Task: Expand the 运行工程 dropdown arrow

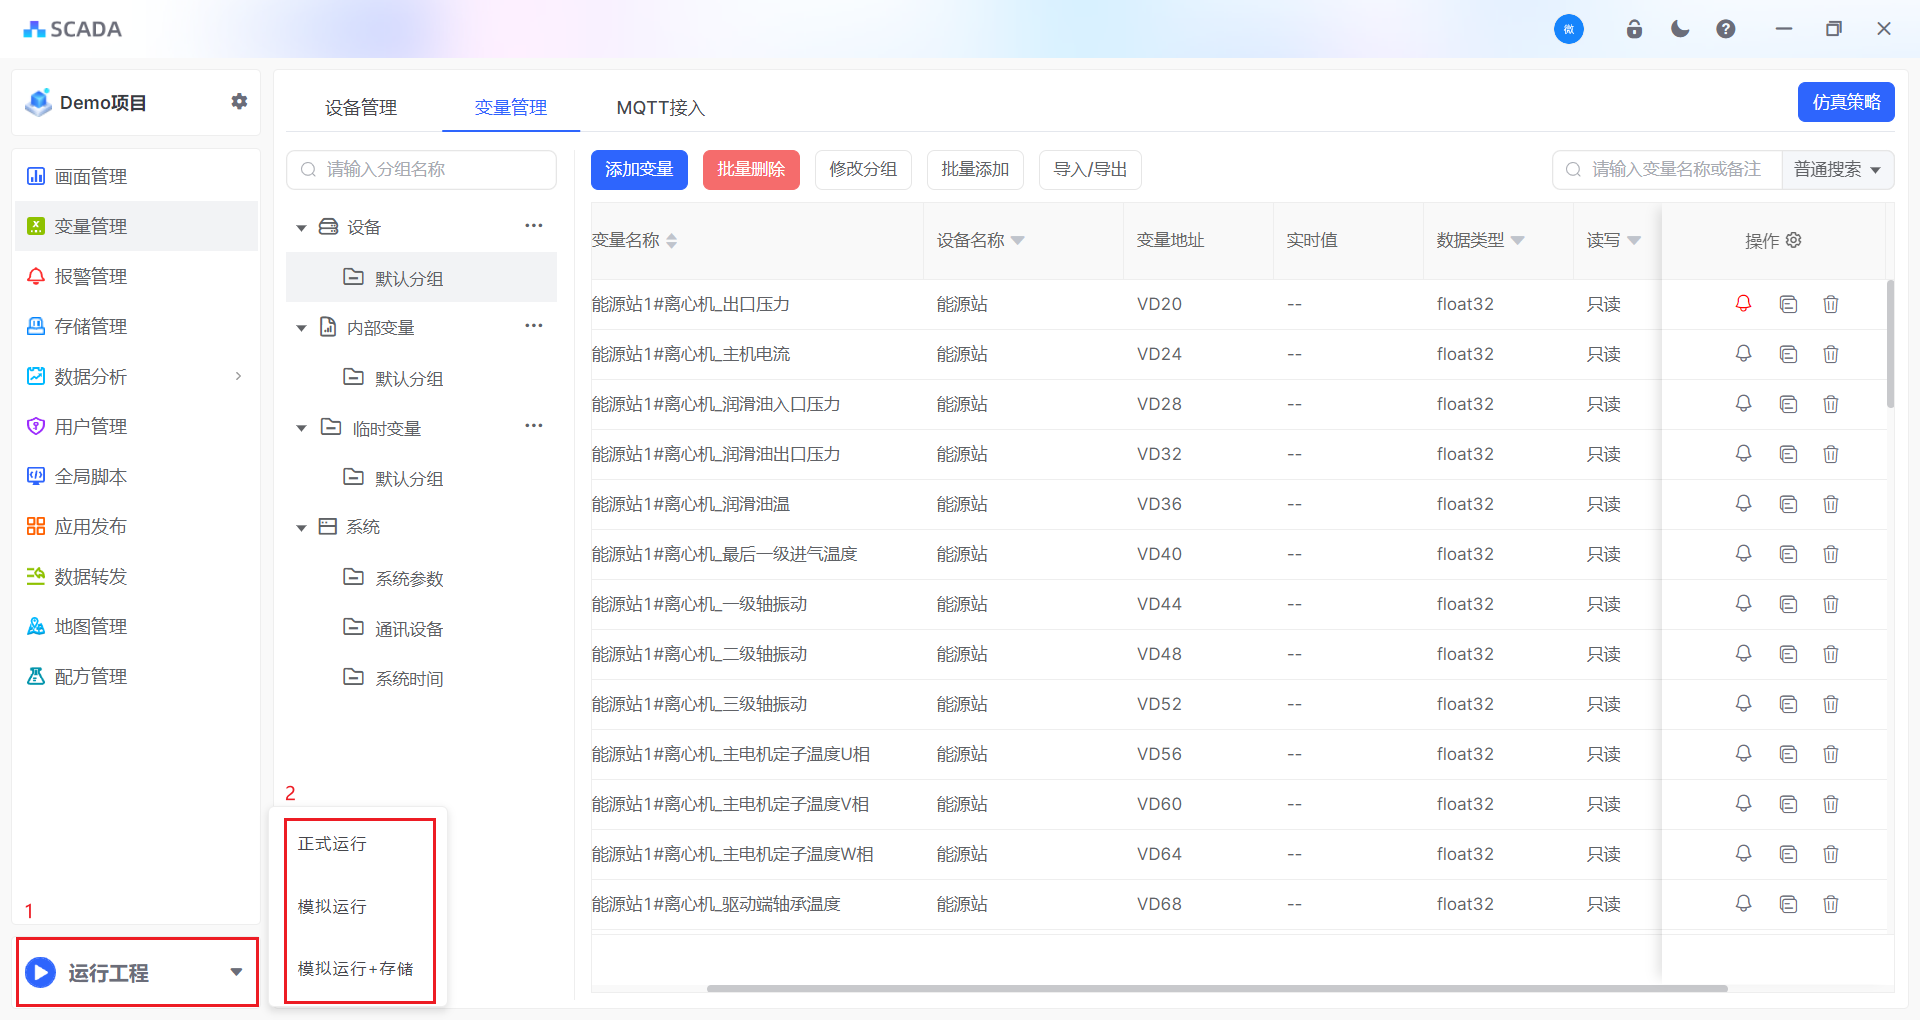Action: 236,971
